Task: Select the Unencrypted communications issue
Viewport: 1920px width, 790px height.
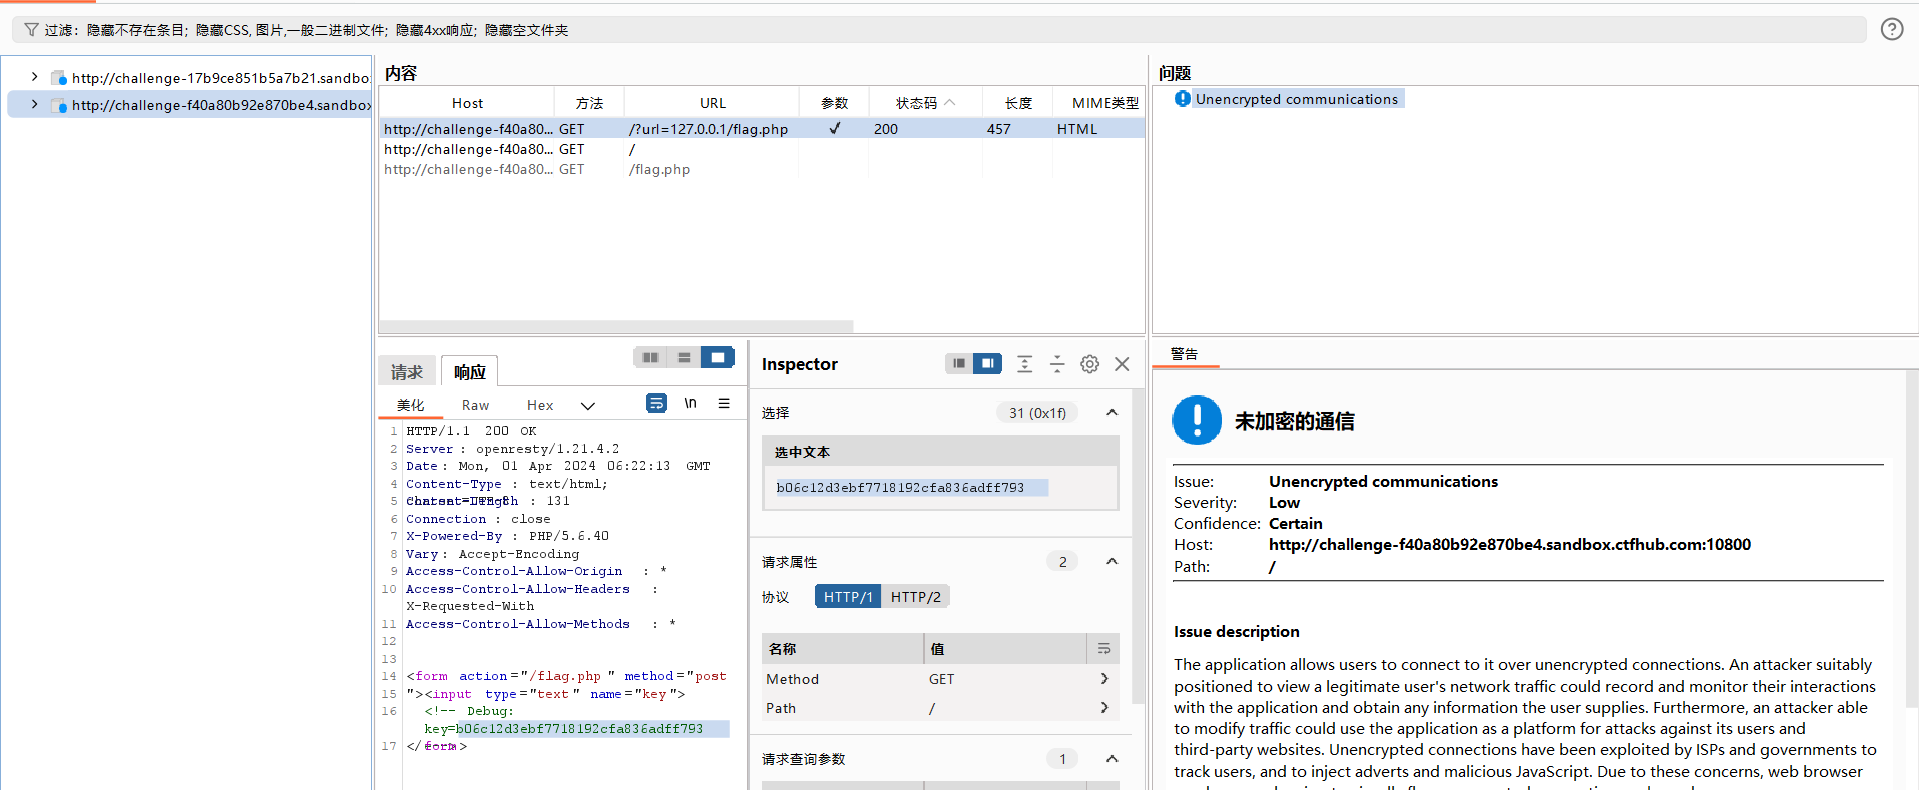Action: point(1296,99)
